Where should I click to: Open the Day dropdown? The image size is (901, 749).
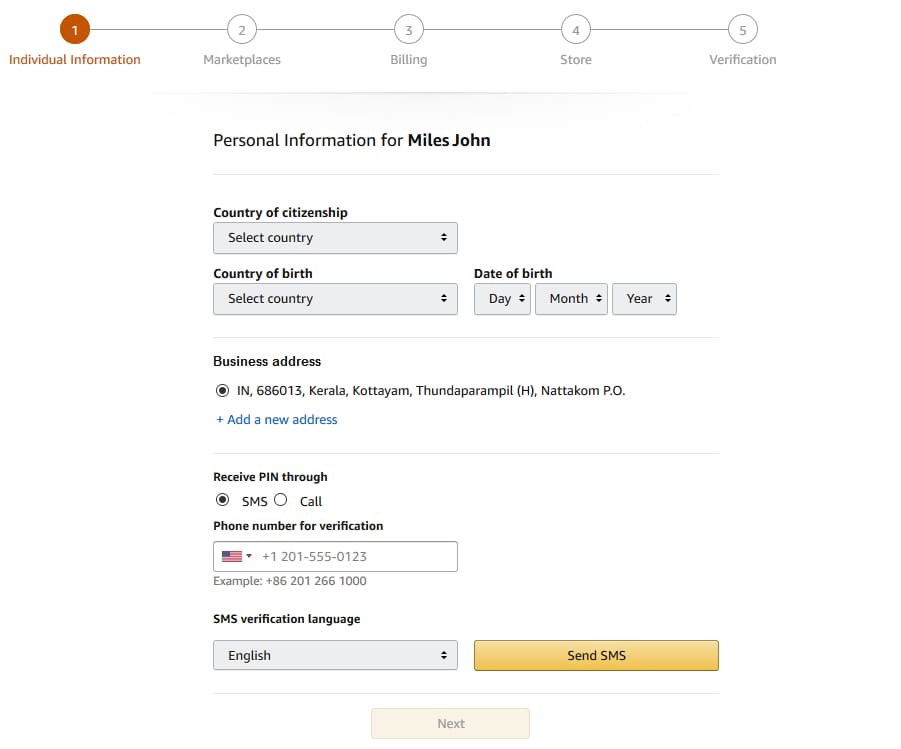(502, 298)
